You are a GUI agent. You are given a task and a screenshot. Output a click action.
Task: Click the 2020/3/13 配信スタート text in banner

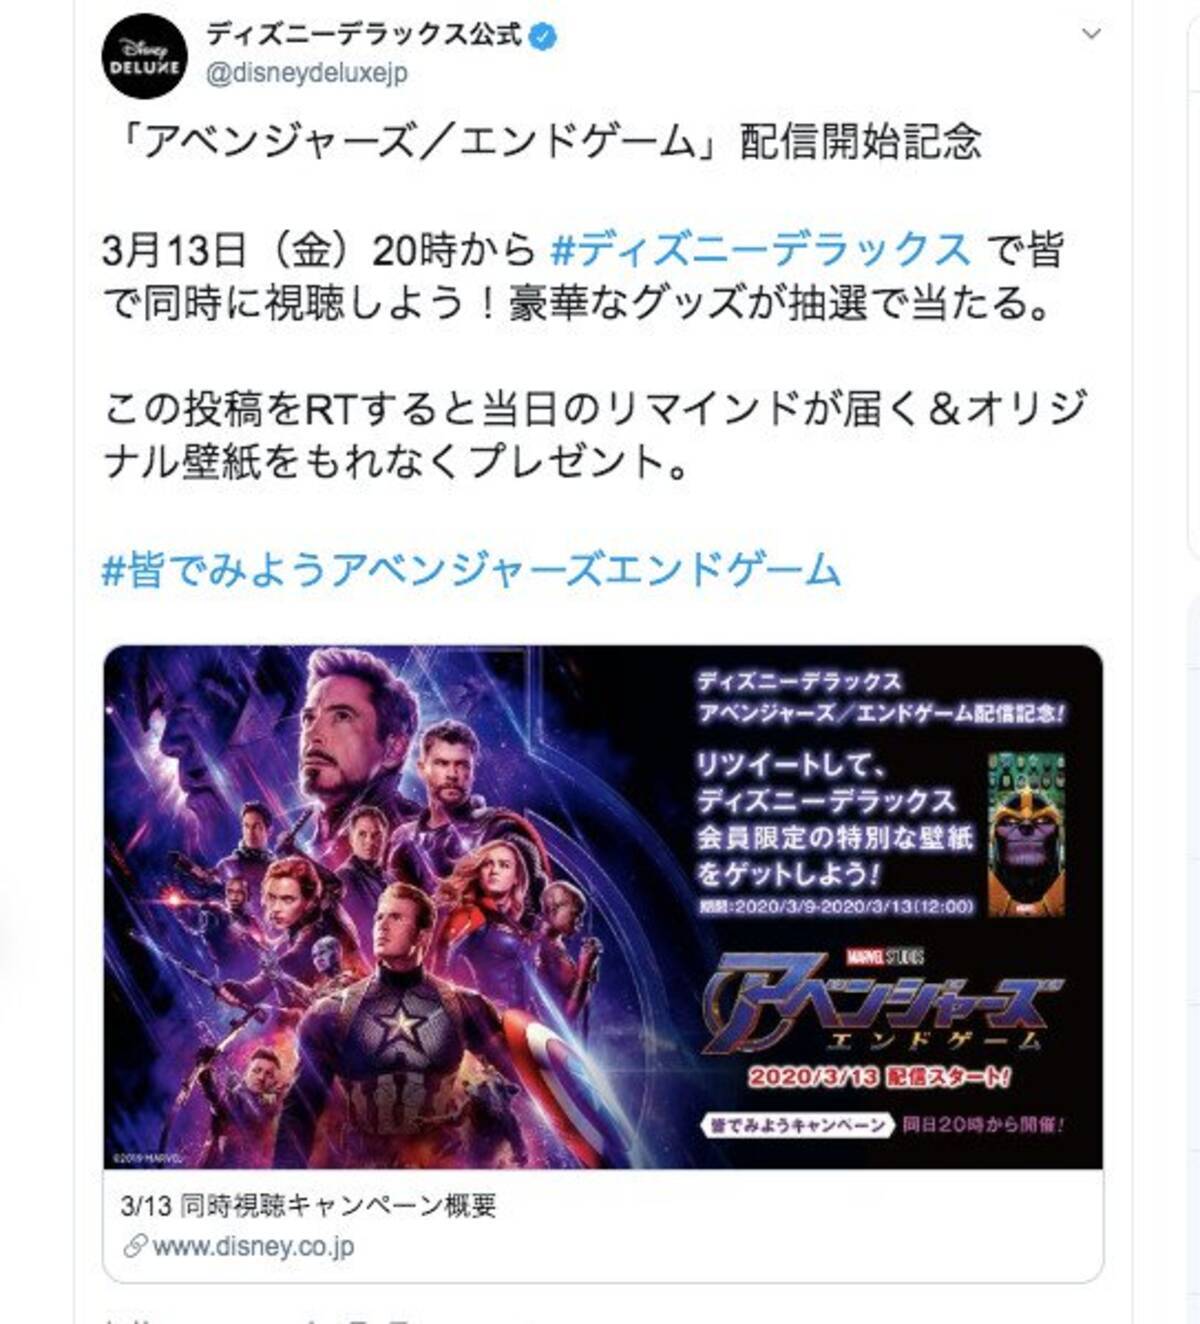click(880, 1078)
